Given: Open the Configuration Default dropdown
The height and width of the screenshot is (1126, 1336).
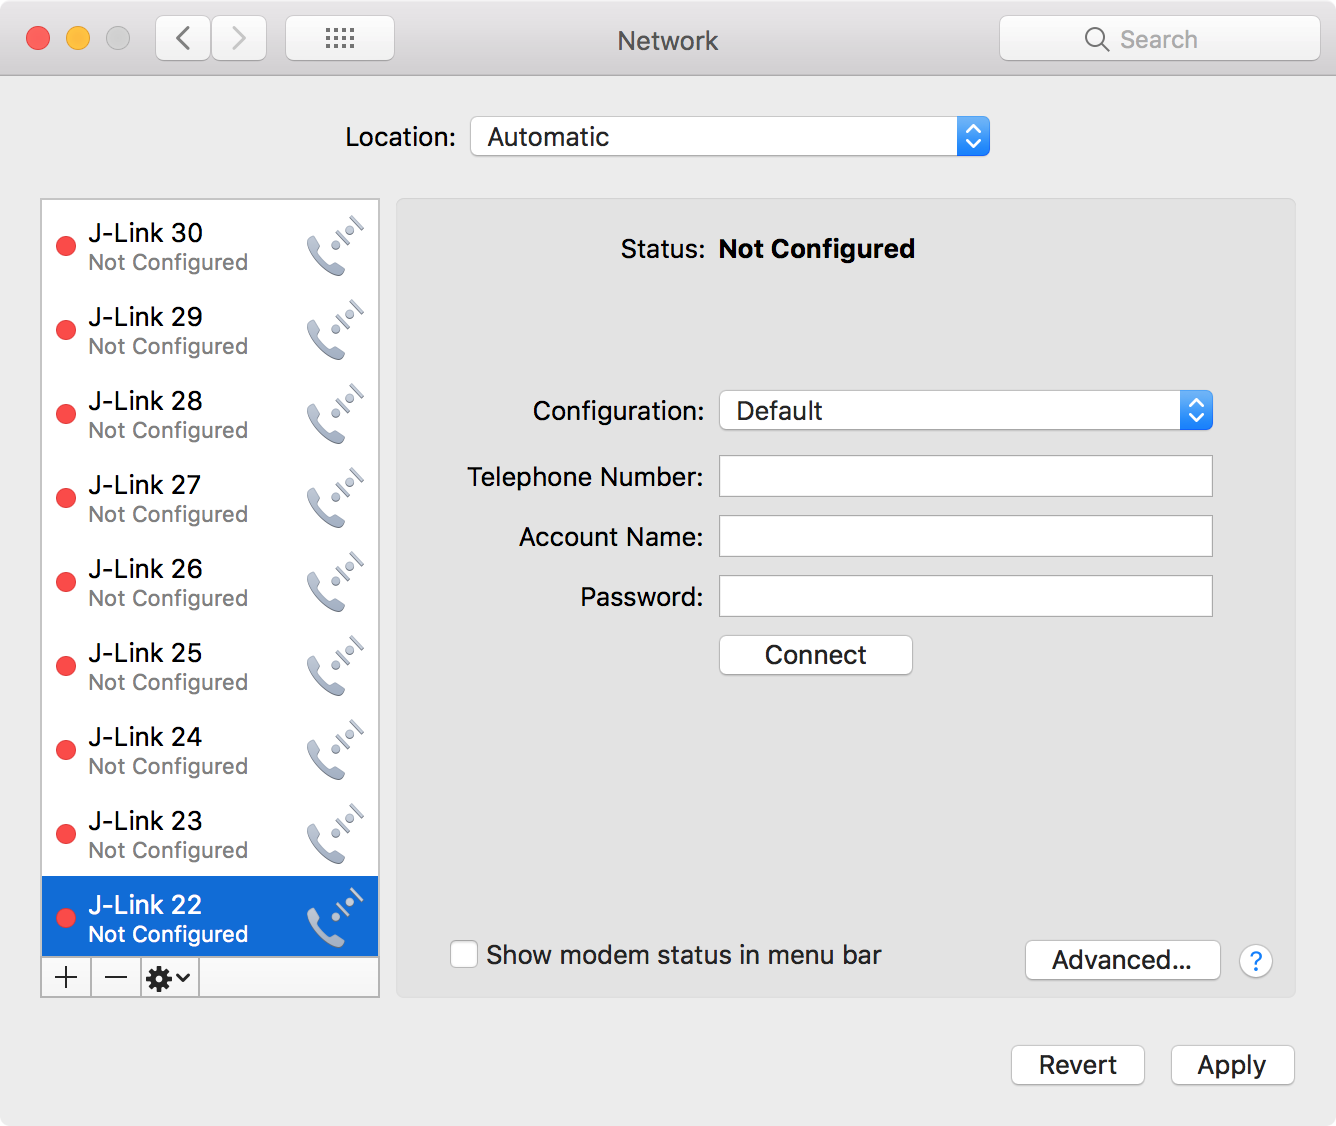Looking at the screenshot, I should tap(966, 410).
